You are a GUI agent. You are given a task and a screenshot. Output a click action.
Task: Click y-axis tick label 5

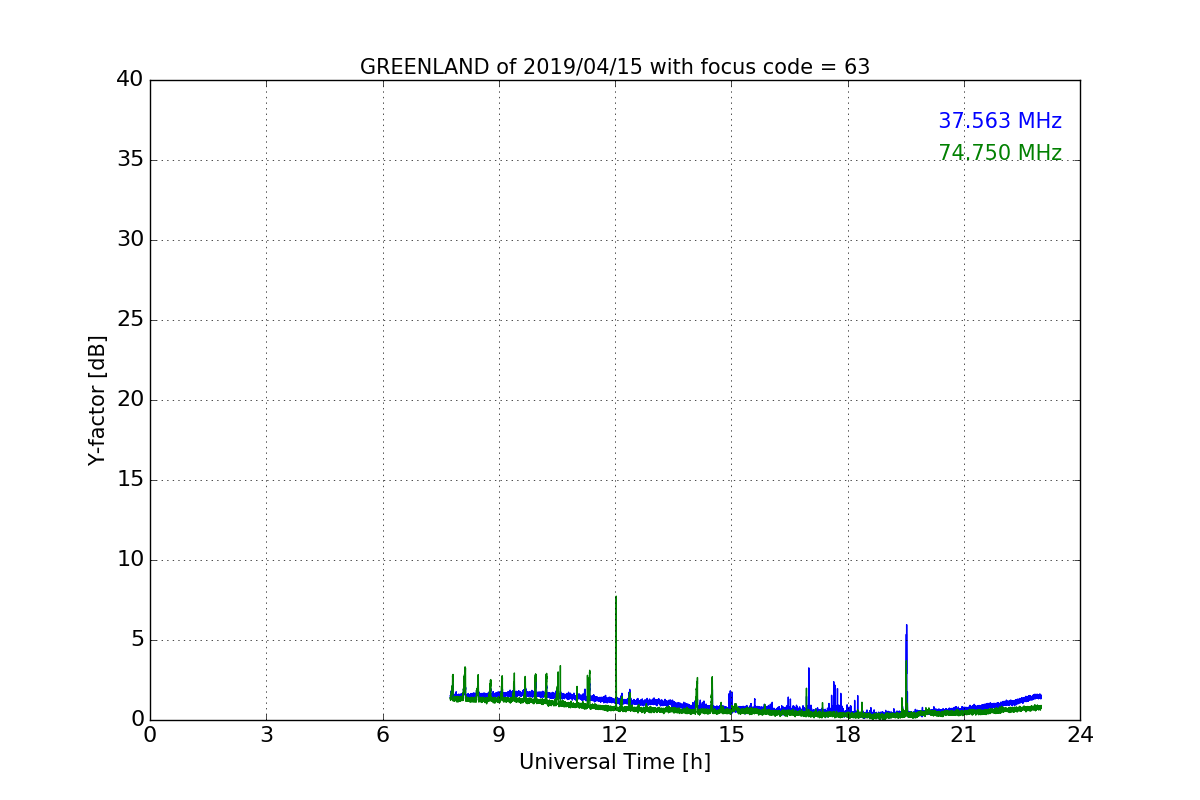point(136,640)
